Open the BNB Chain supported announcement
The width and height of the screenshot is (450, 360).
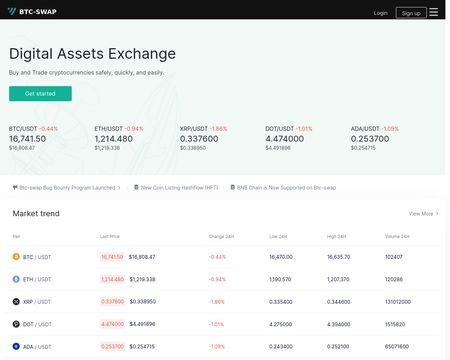(x=283, y=188)
